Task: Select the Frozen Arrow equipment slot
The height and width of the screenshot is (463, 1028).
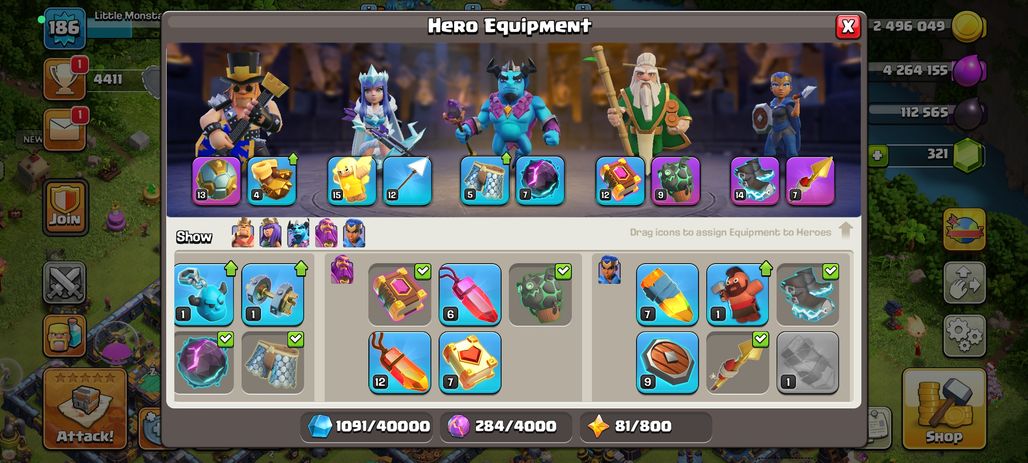Action: [x=407, y=180]
